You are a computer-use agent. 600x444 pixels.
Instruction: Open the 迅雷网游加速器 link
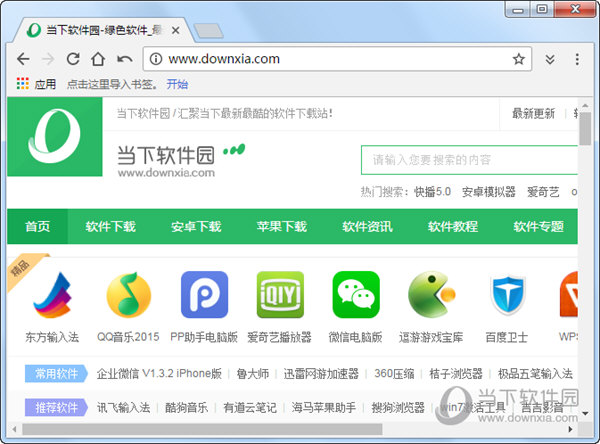(321, 374)
